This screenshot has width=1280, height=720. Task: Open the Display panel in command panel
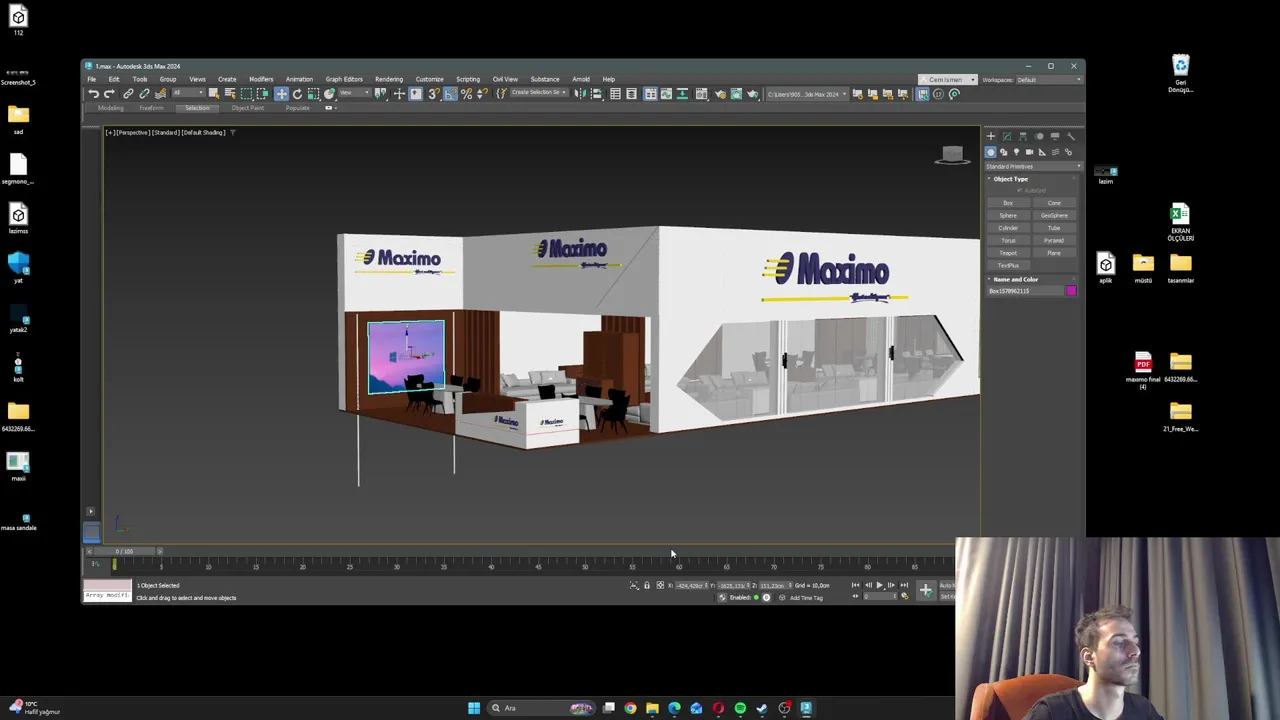(x=1055, y=136)
